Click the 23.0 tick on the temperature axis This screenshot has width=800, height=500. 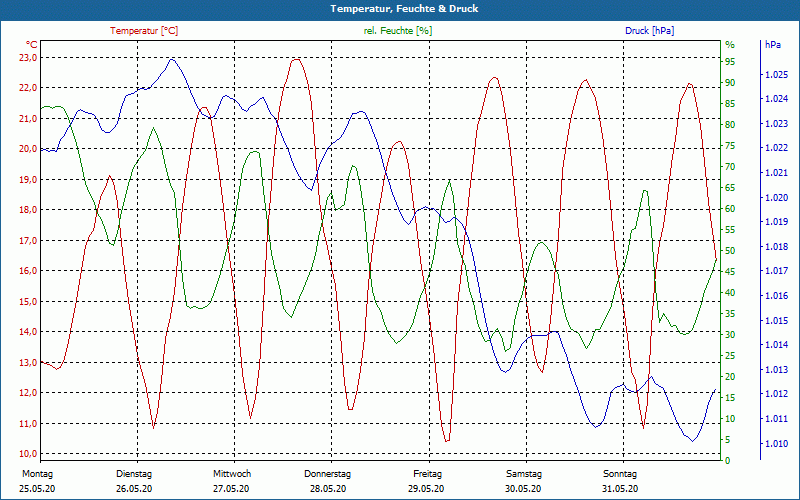tap(28, 58)
